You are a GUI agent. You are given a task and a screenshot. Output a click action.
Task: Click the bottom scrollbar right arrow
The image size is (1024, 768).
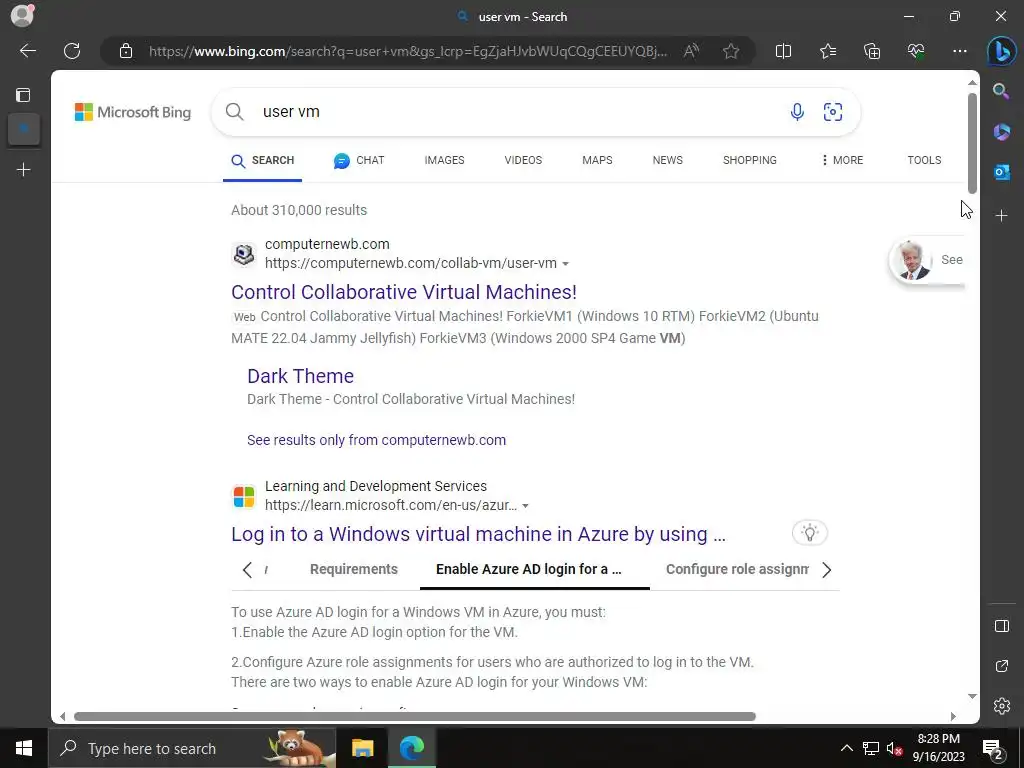coord(953,716)
